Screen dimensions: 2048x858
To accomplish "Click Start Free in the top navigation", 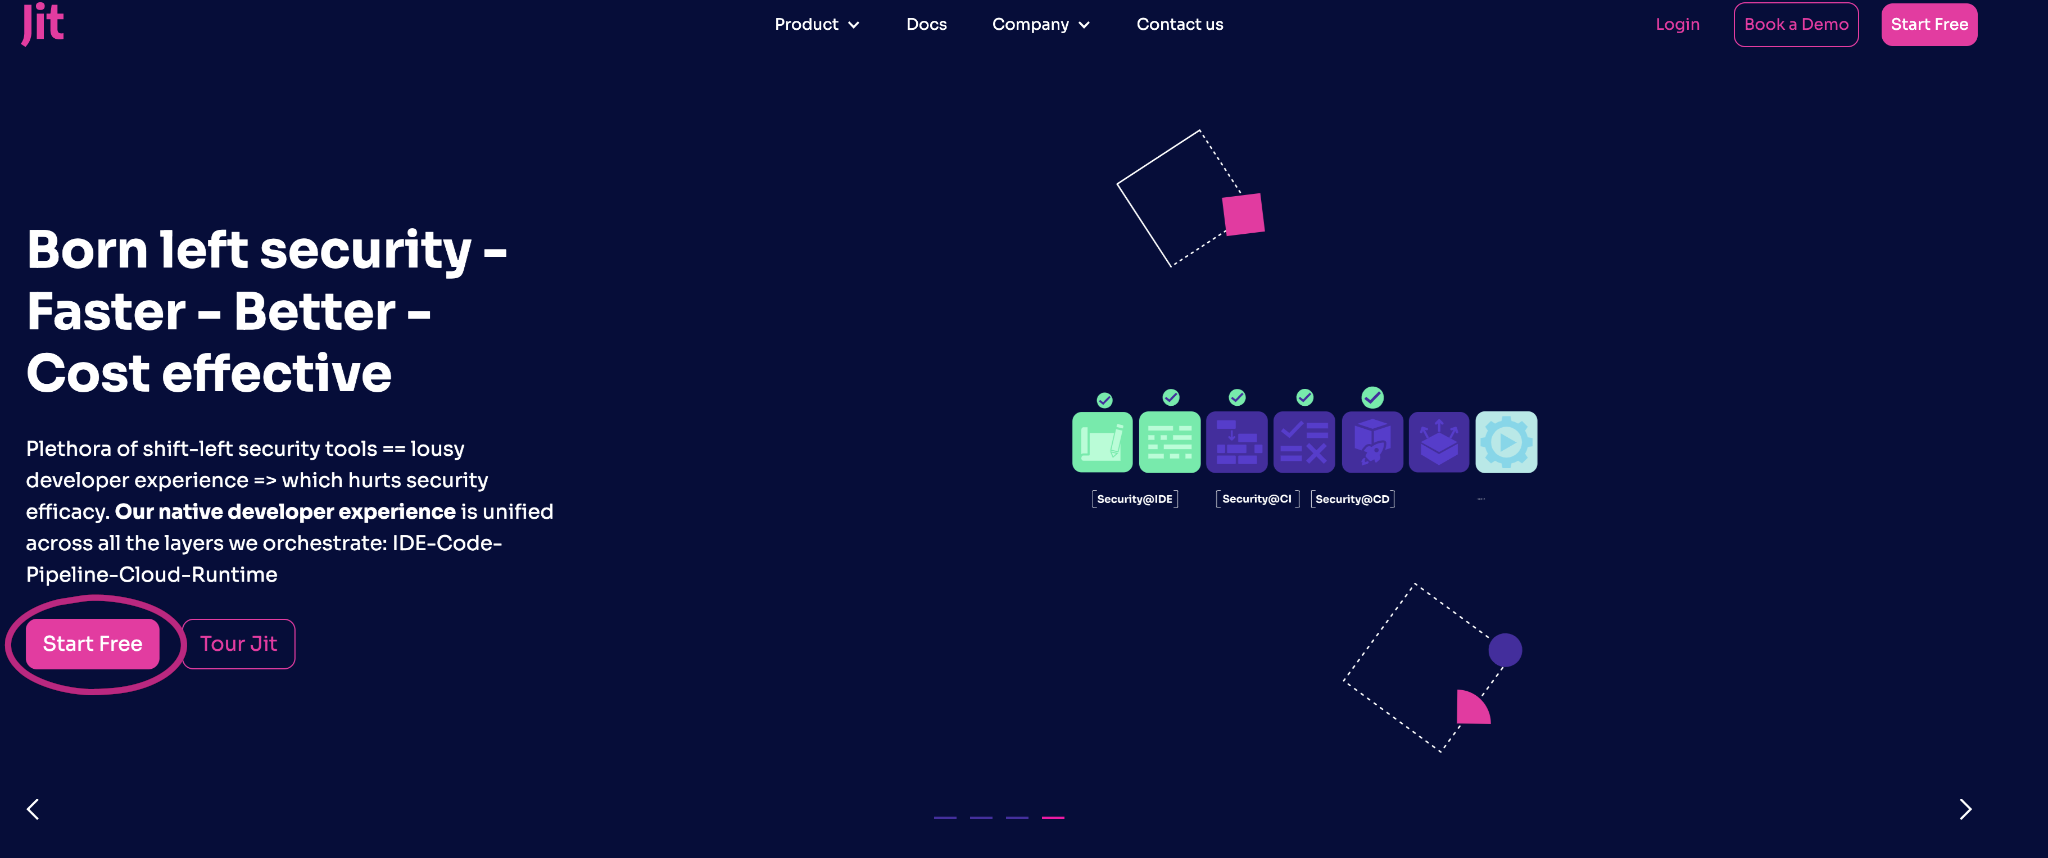I will click(1929, 24).
